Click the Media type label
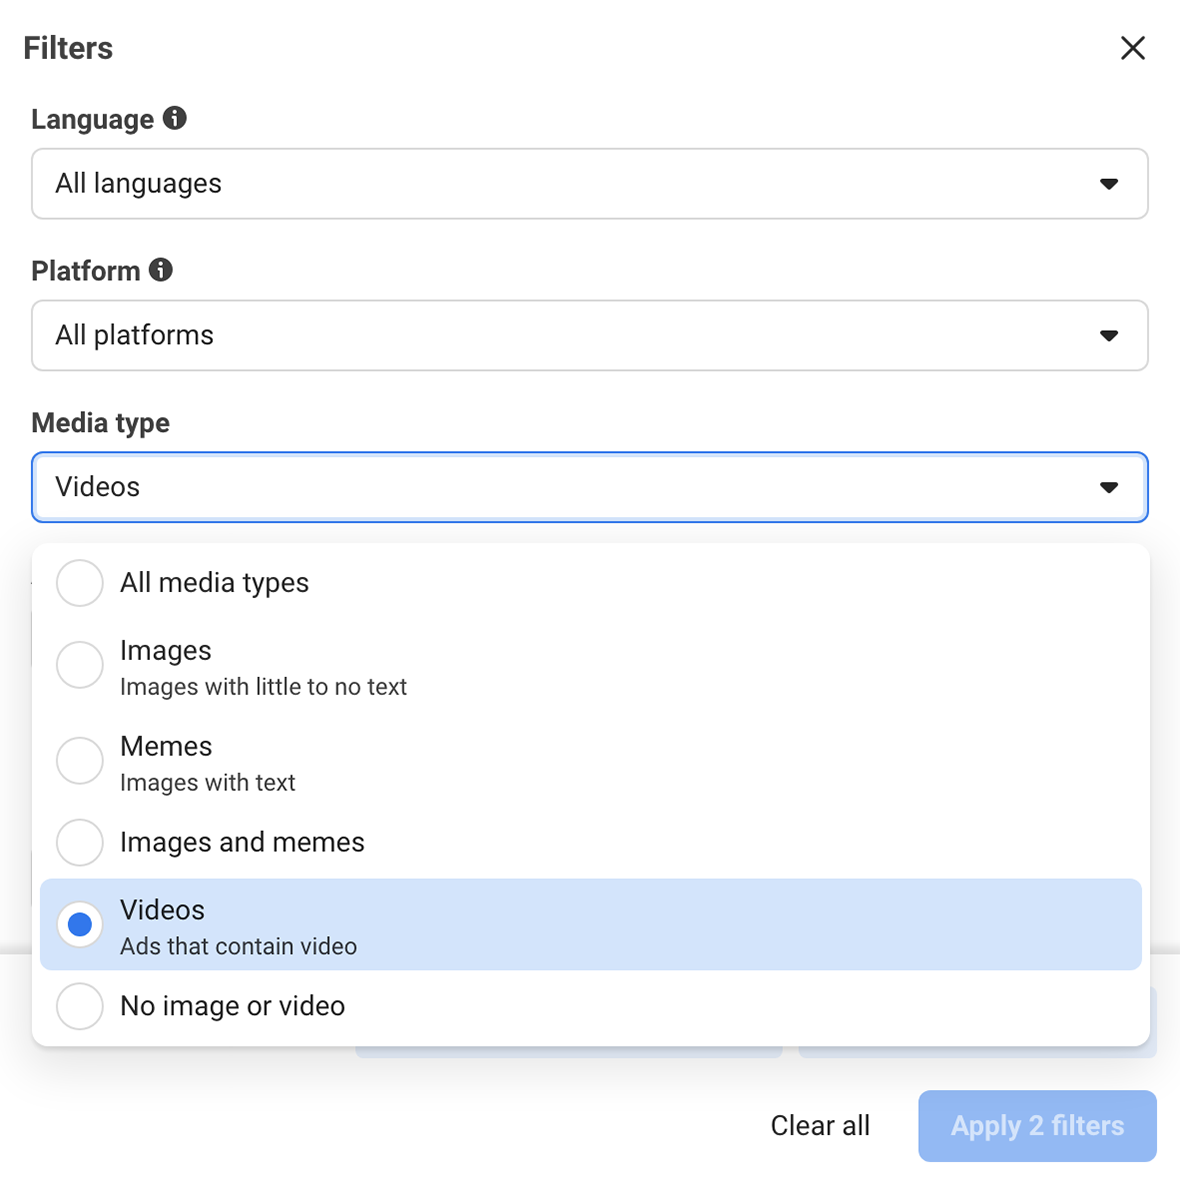The width and height of the screenshot is (1180, 1182). (100, 423)
